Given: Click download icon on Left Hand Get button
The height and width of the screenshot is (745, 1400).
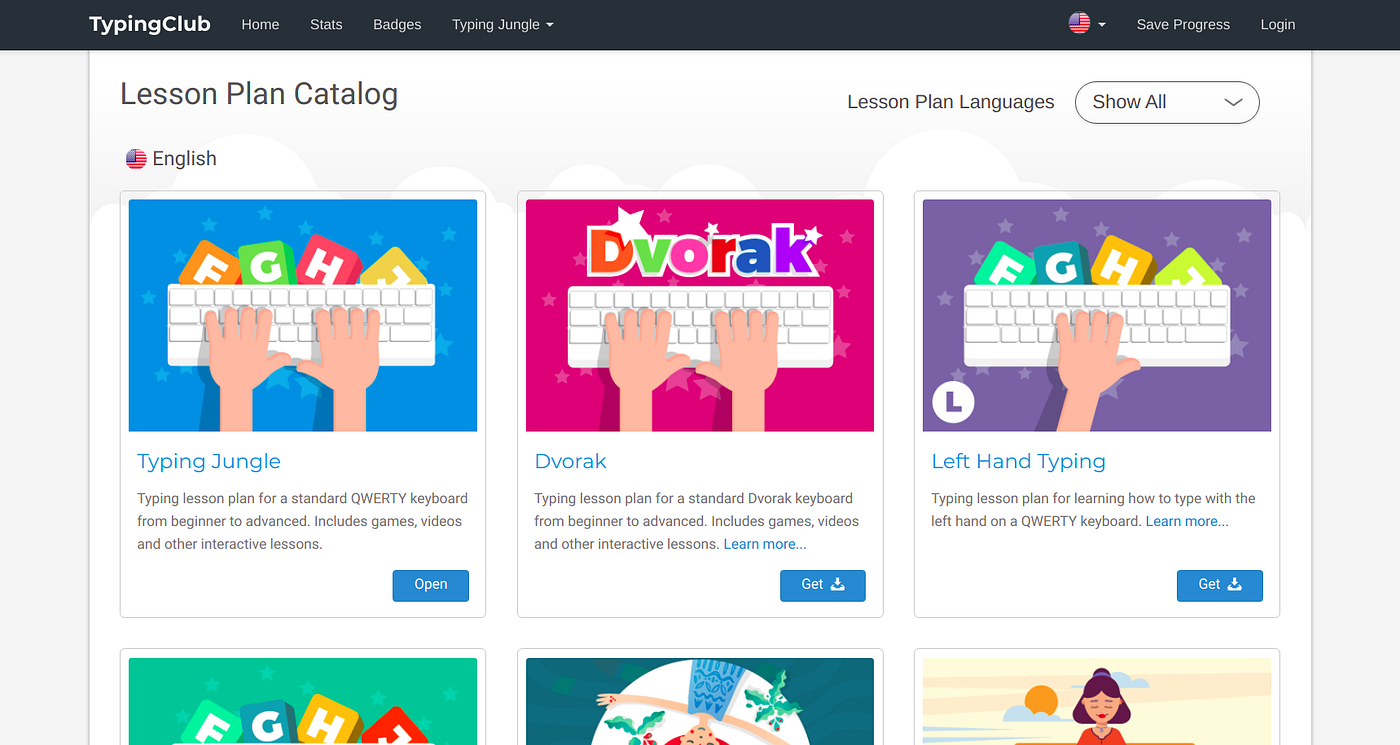Looking at the screenshot, I should tap(1235, 585).
